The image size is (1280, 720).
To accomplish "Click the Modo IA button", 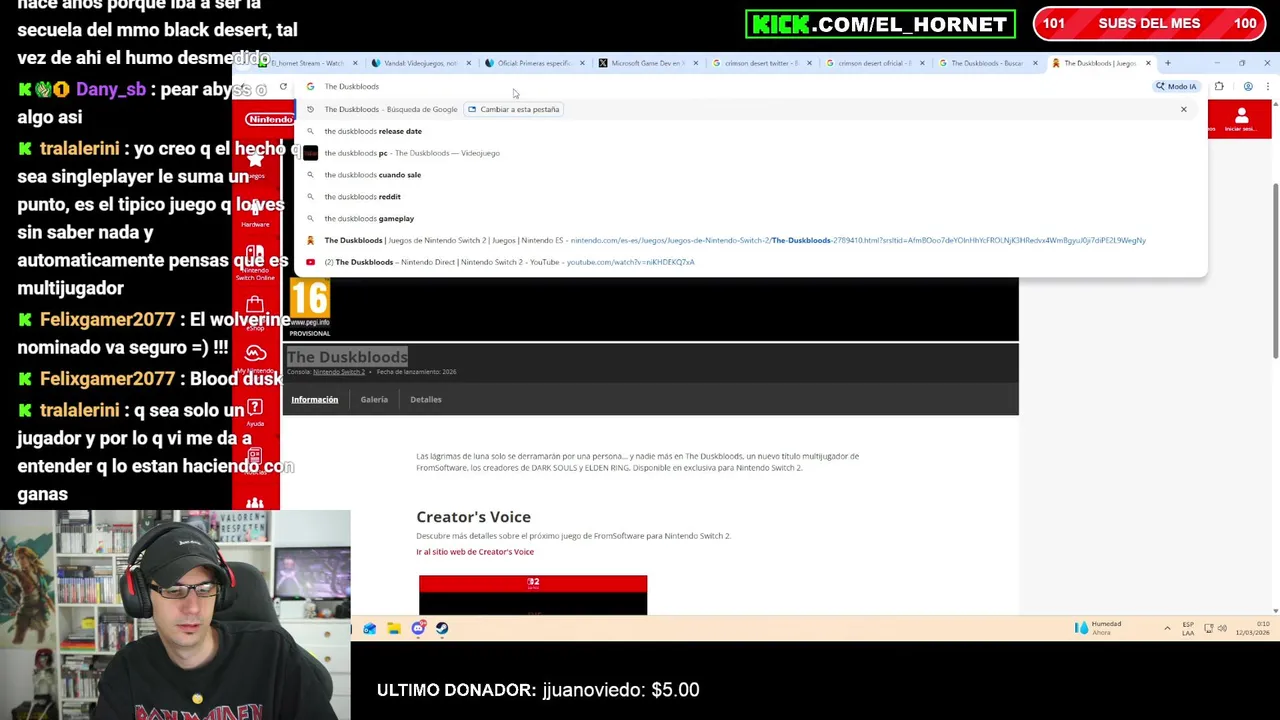I will pos(1176,87).
